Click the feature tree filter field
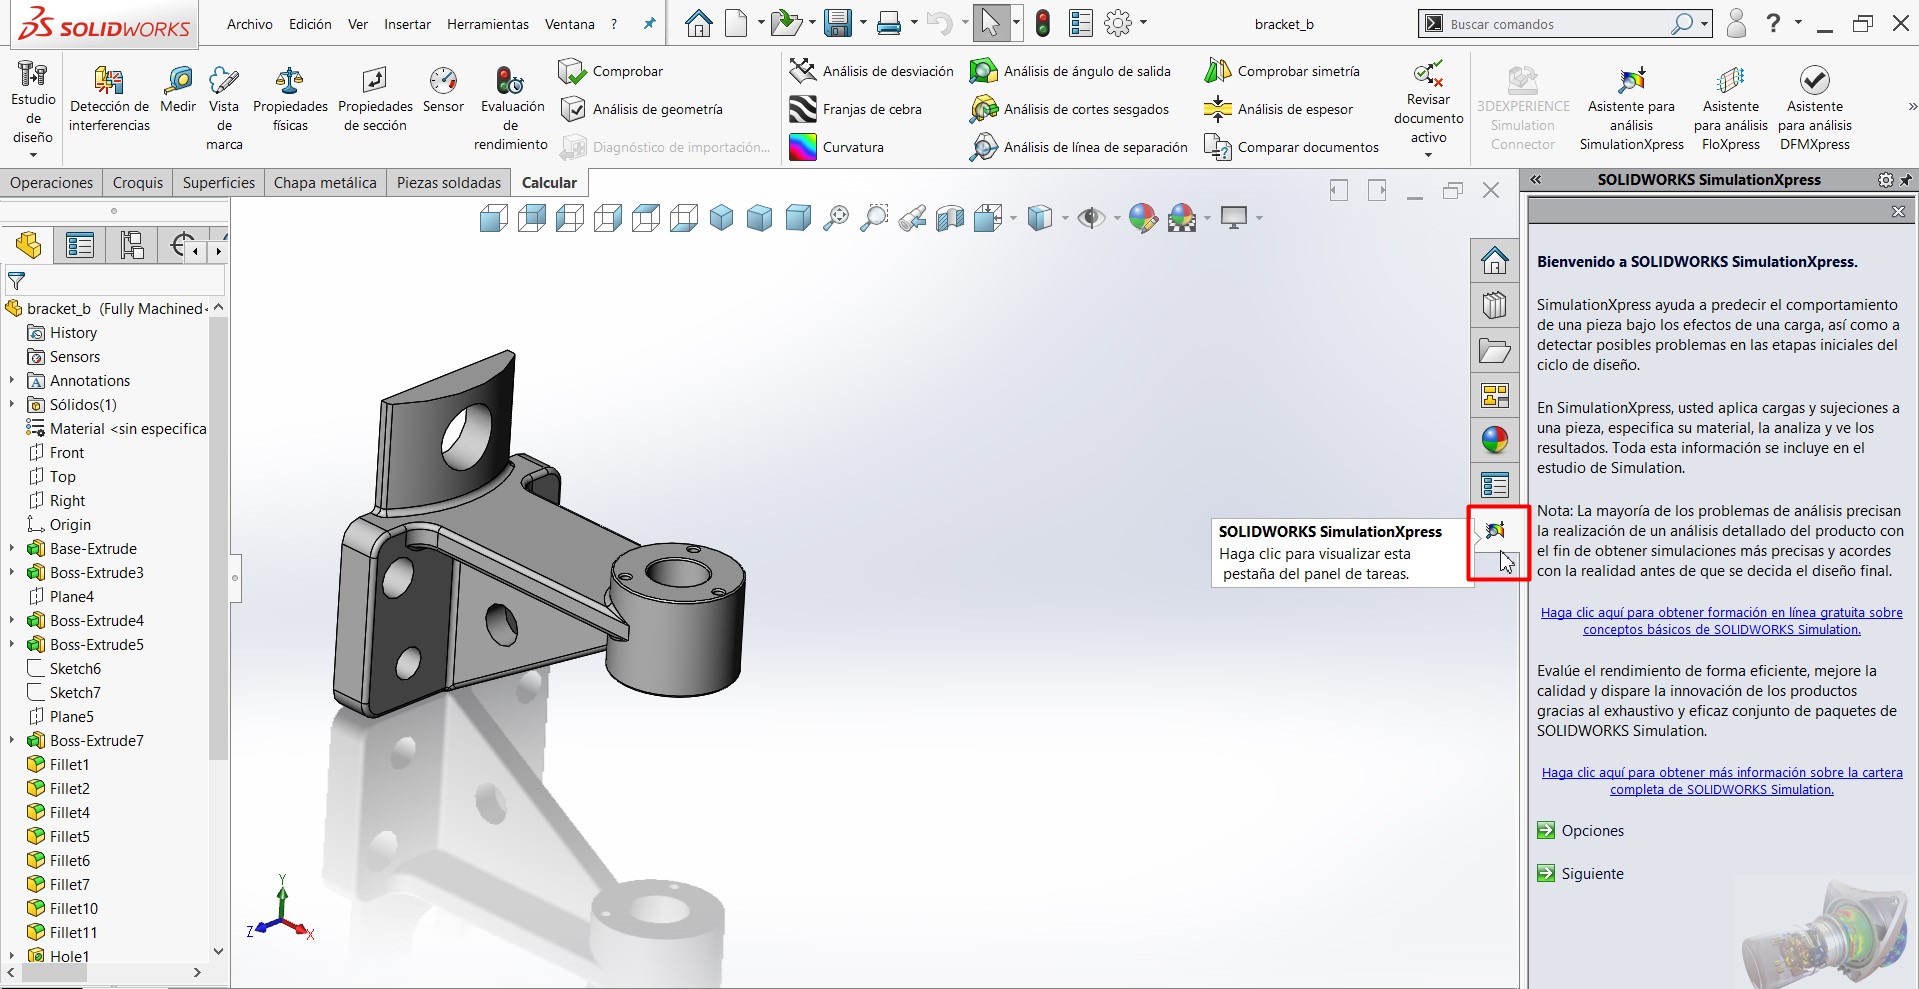 pyautogui.click(x=115, y=281)
